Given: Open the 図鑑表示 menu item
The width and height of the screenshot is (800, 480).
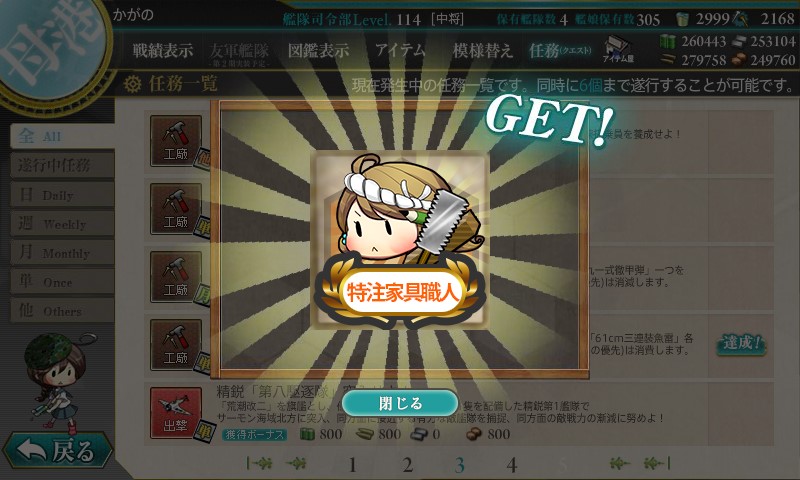Looking at the screenshot, I should point(318,50).
